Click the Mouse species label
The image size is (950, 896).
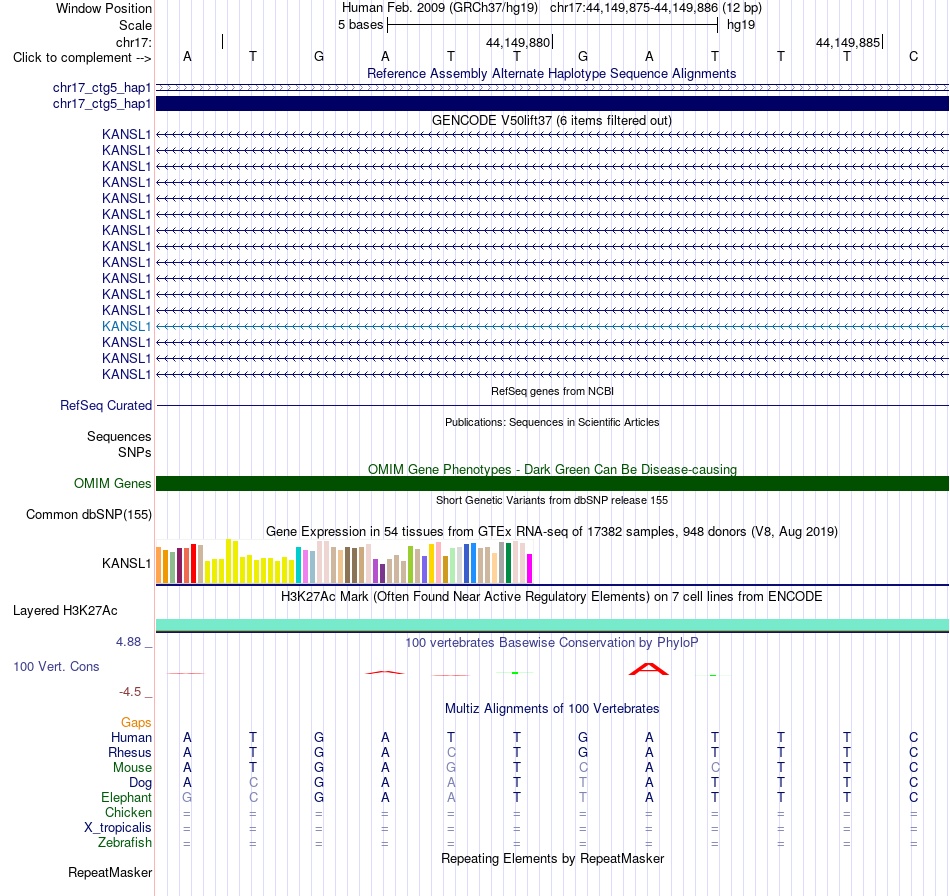pyautogui.click(x=132, y=768)
